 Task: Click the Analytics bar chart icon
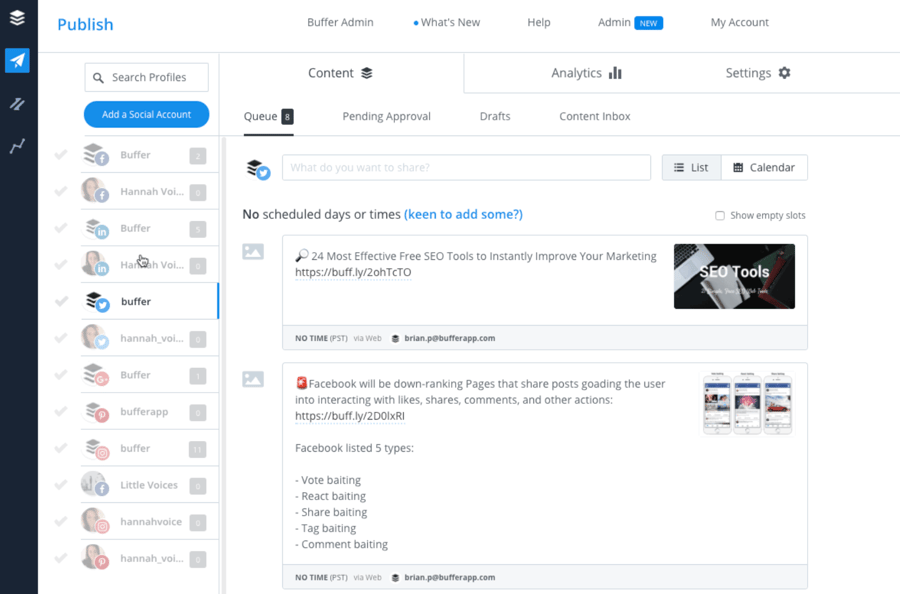tap(615, 73)
